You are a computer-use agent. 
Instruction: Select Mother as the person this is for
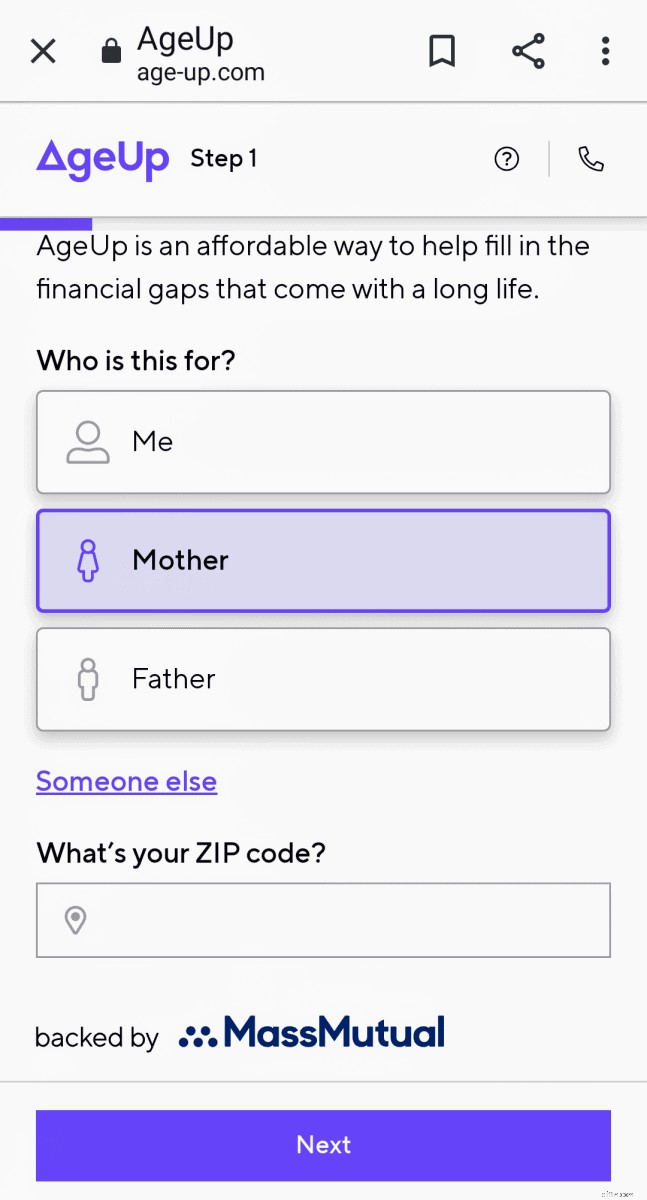pos(323,560)
